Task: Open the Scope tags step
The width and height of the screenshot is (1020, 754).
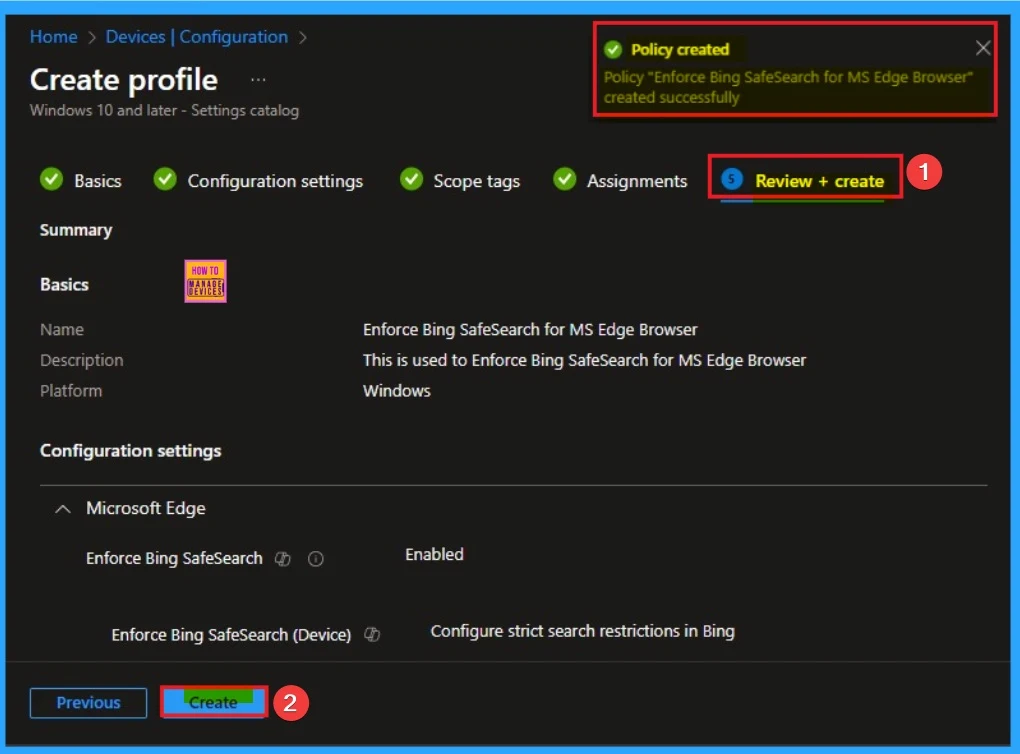Action: (477, 181)
